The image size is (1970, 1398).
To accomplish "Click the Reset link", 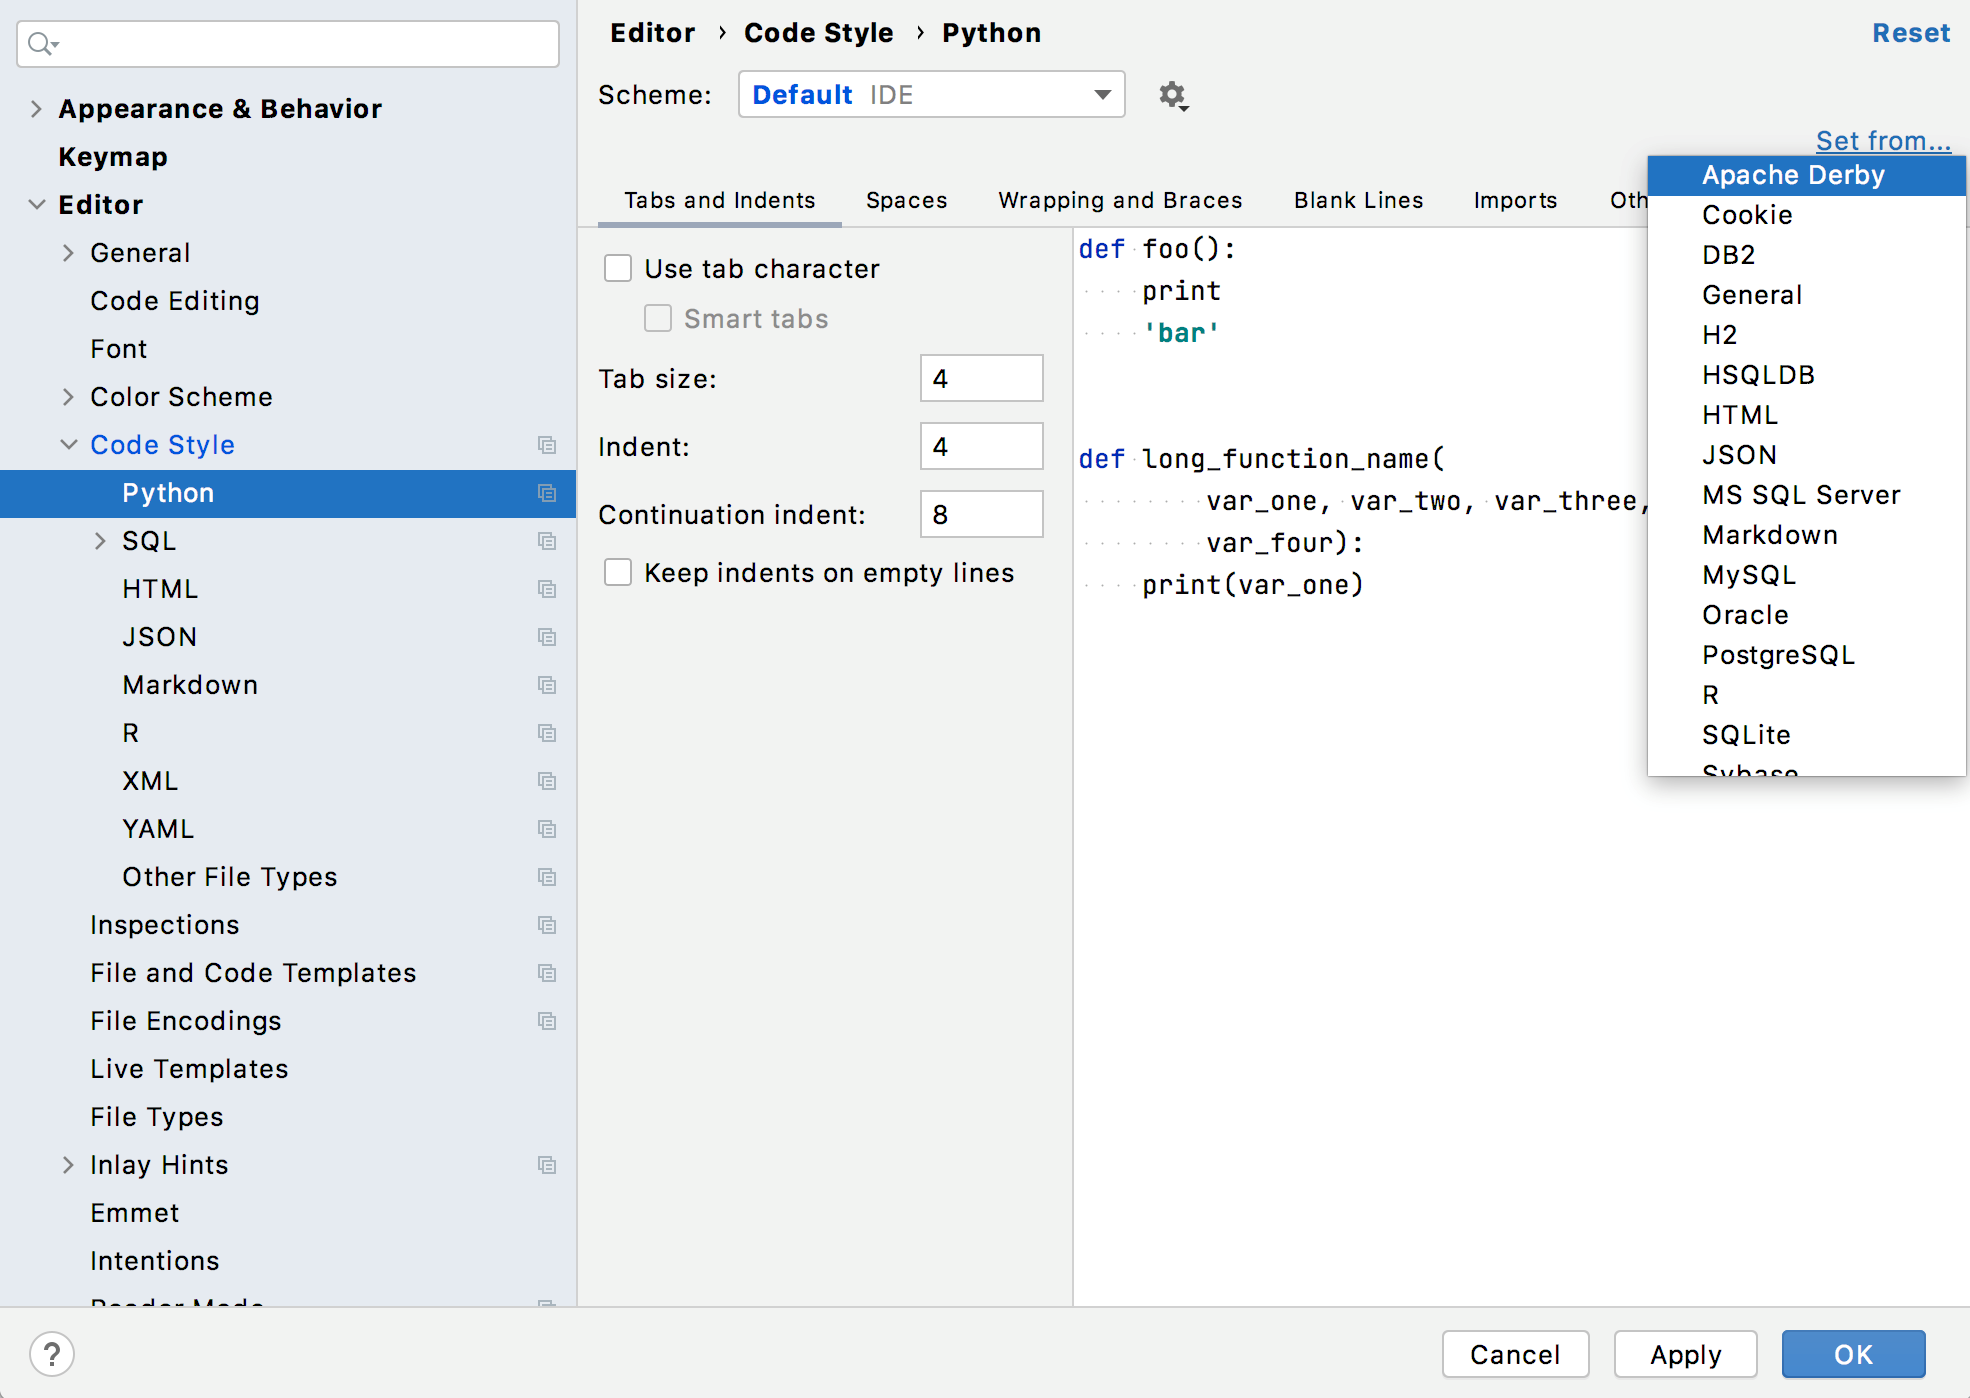I will [x=1910, y=33].
